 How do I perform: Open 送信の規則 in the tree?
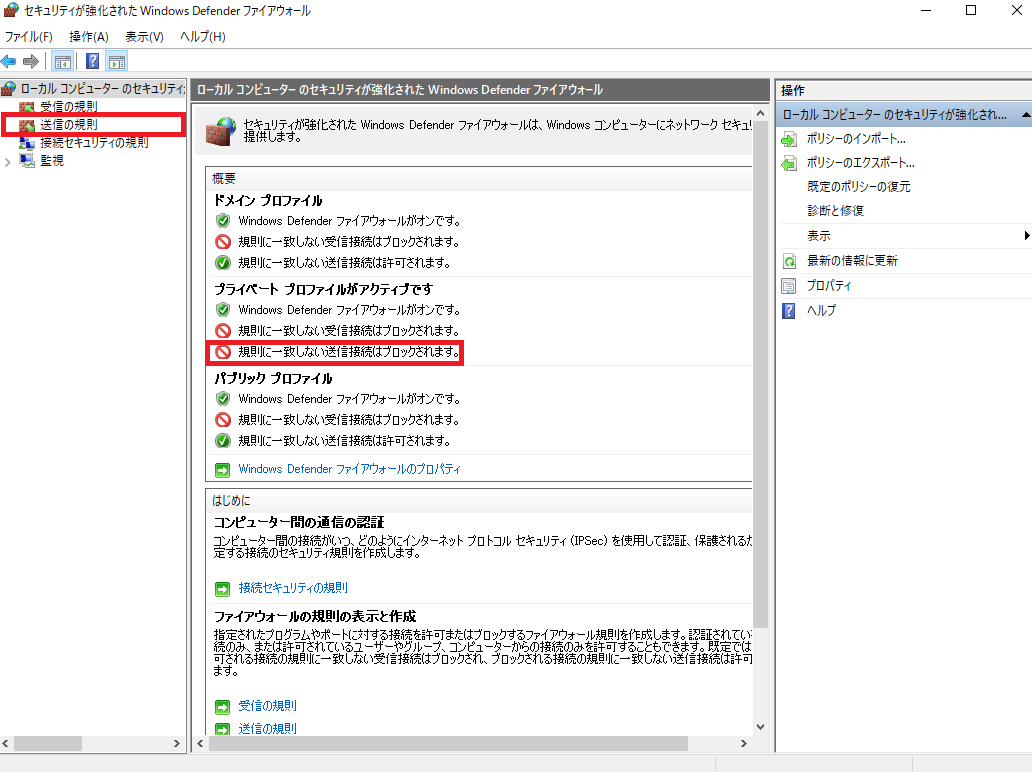68,124
